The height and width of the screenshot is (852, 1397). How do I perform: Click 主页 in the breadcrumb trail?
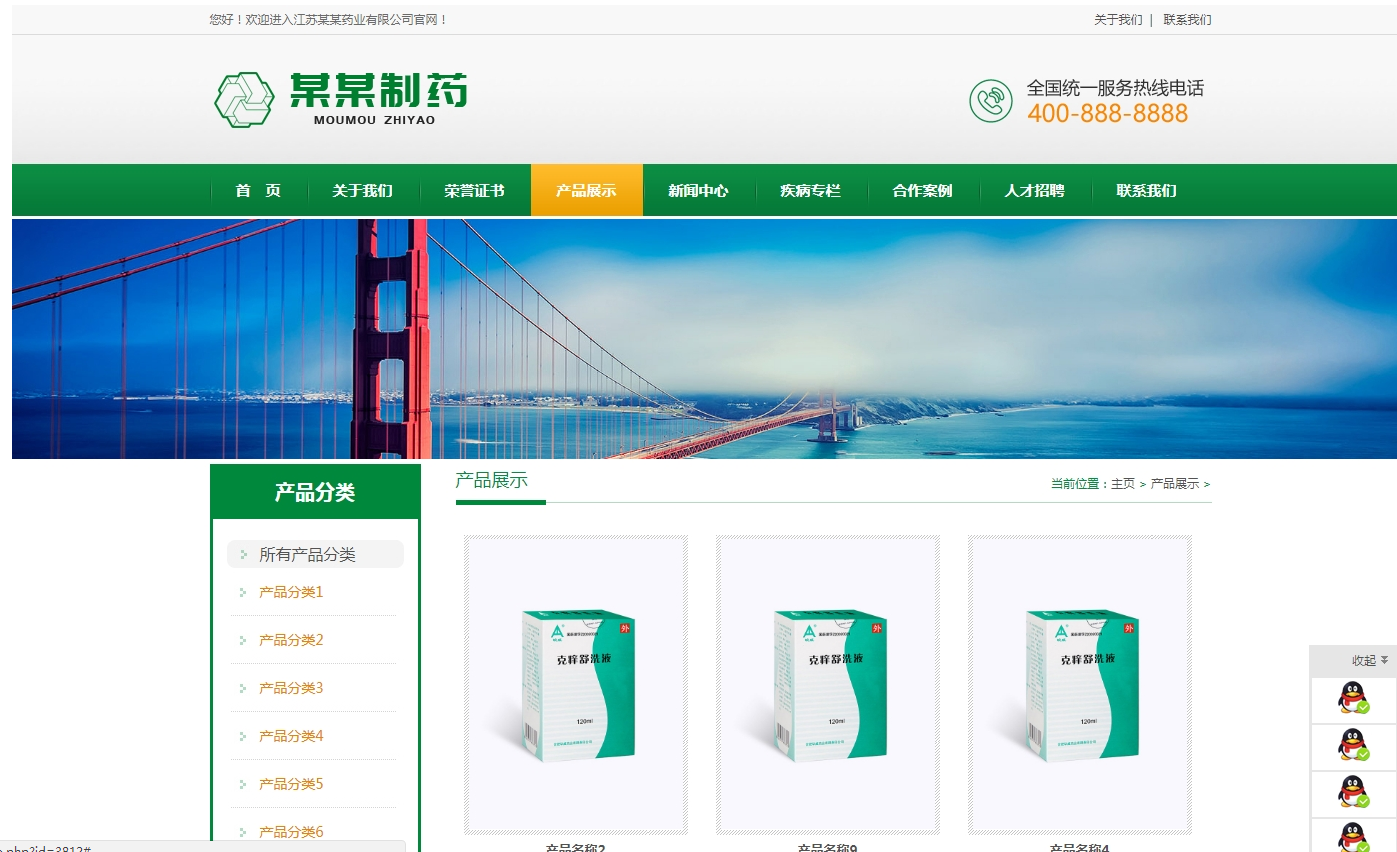click(1122, 484)
